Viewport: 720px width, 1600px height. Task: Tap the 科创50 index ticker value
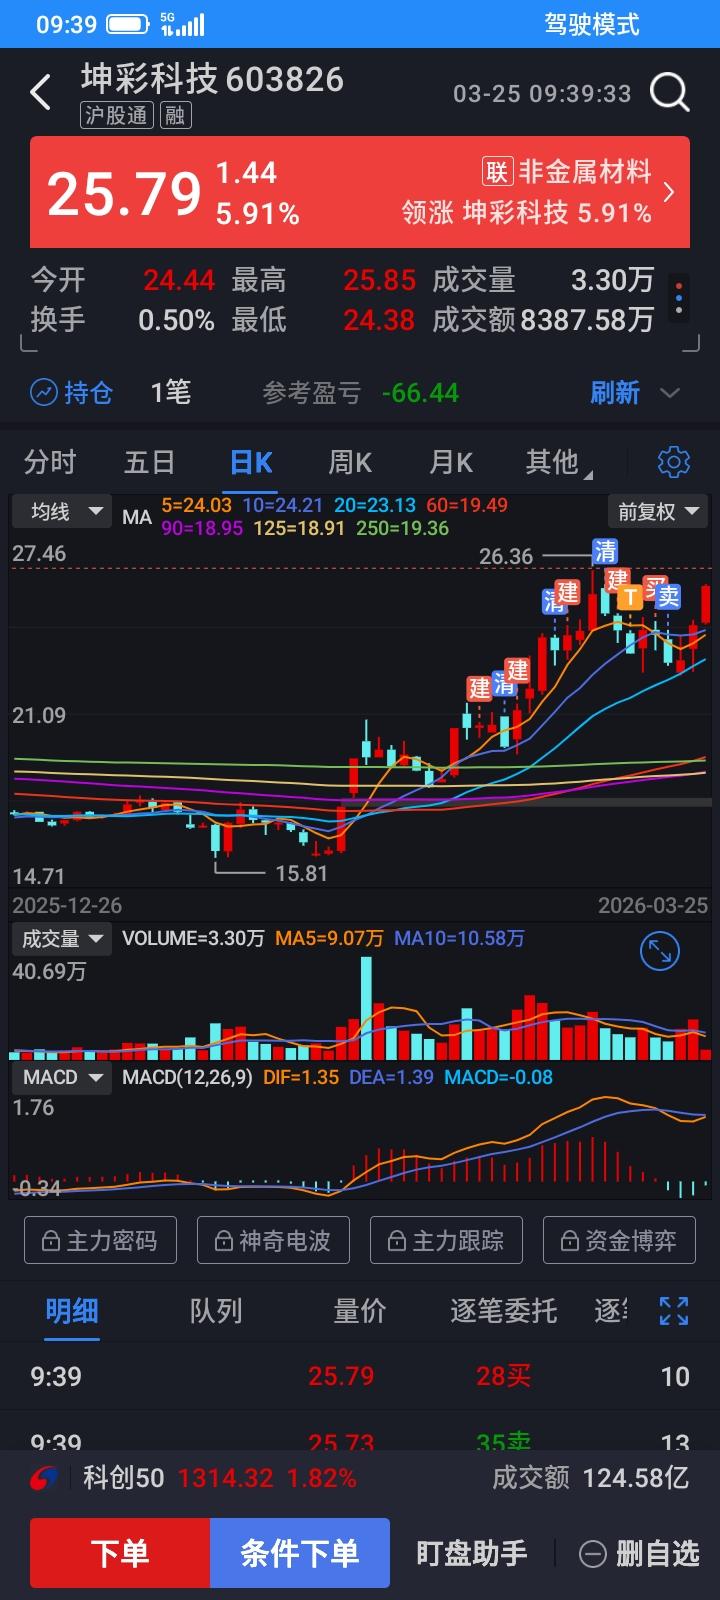(226, 1478)
